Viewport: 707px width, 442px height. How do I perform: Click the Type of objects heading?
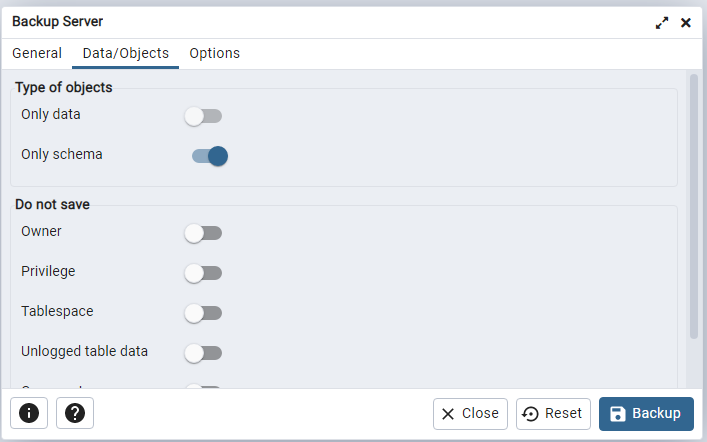pos(64,87)
